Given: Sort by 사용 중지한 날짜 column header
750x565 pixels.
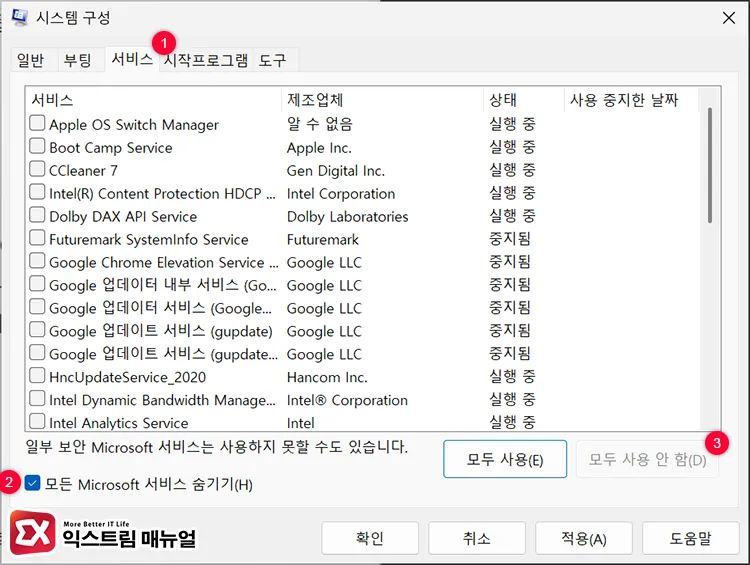Looking at the screenshot, I should 631,100.
